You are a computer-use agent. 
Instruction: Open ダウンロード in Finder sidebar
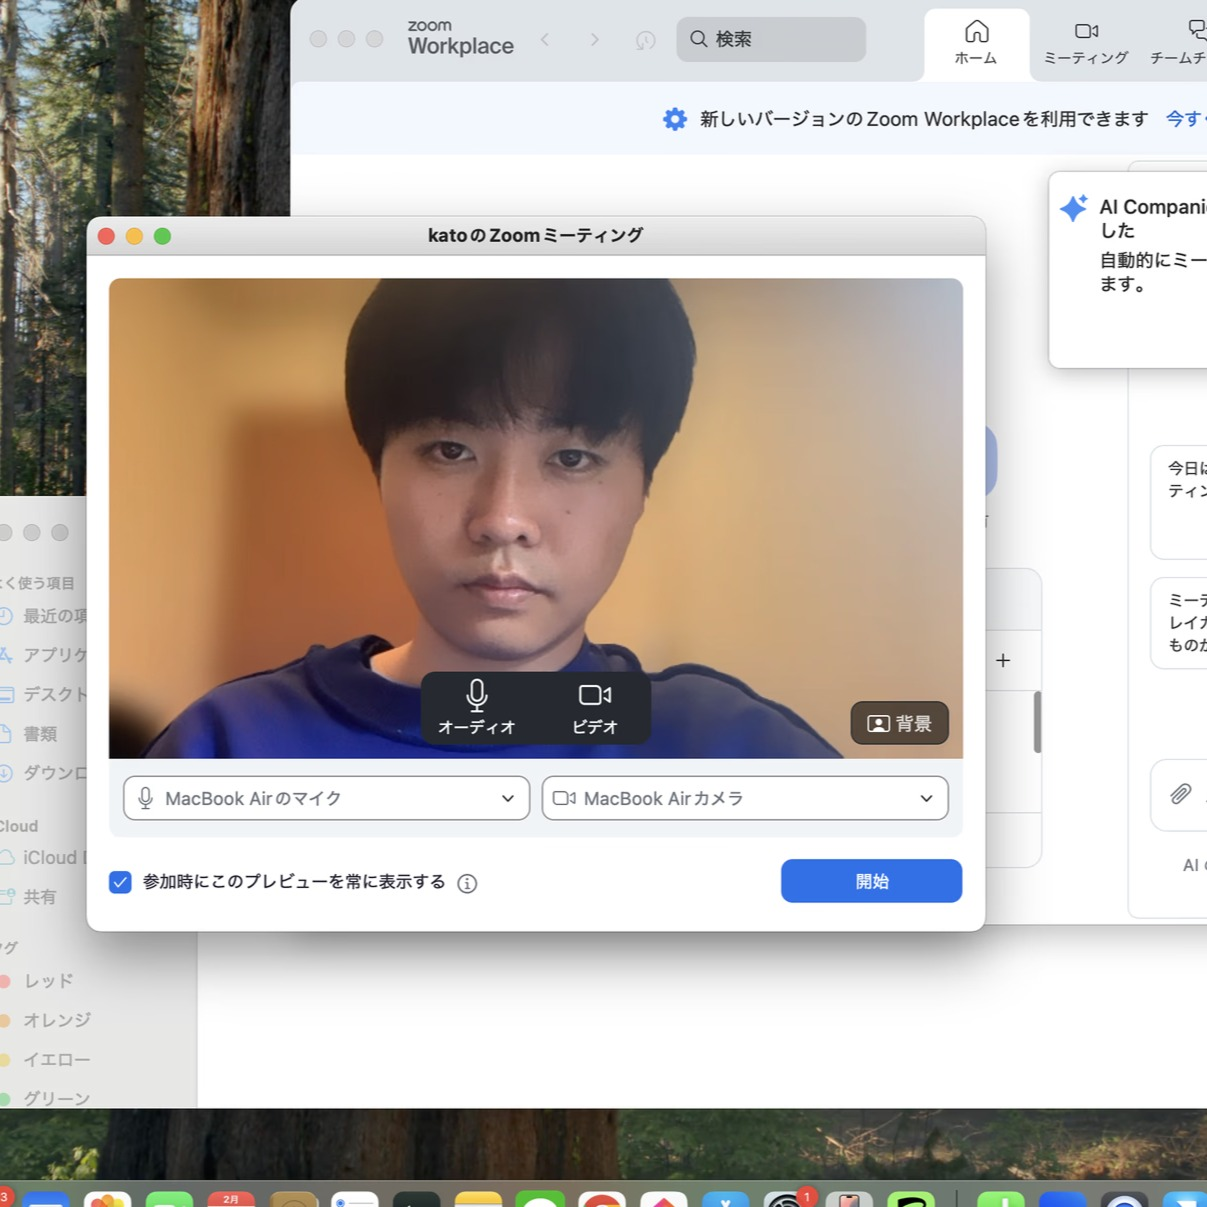[x=44, y=773]
